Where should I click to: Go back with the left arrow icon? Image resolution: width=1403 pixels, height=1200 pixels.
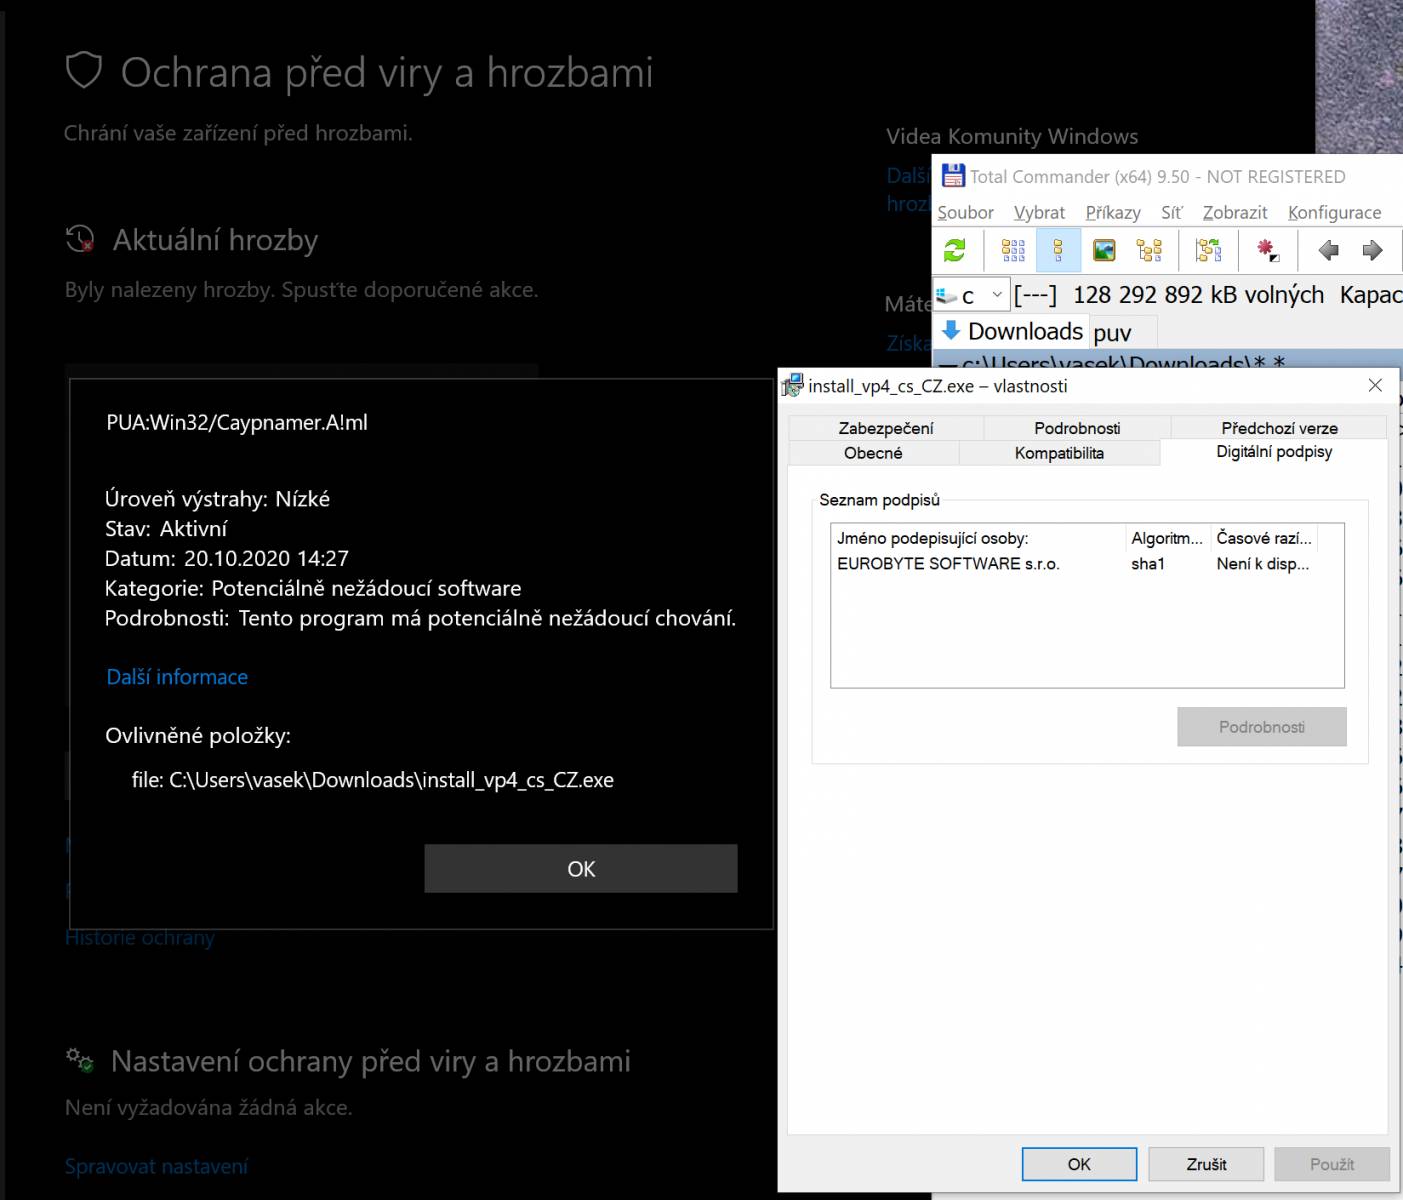(1328, 250)
